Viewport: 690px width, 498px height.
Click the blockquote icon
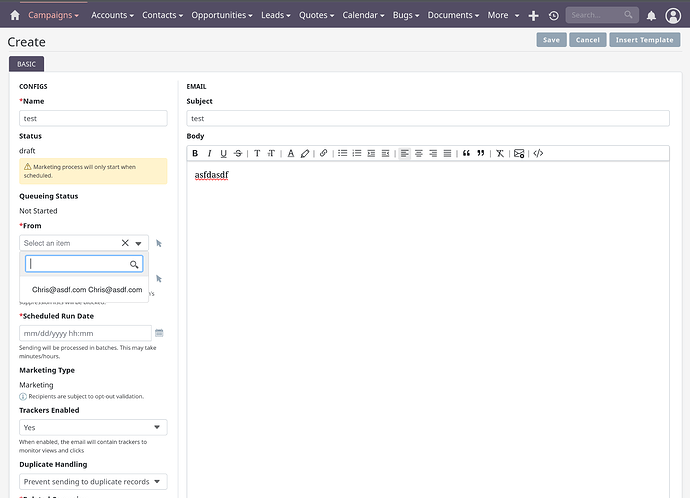click(466, 153)
